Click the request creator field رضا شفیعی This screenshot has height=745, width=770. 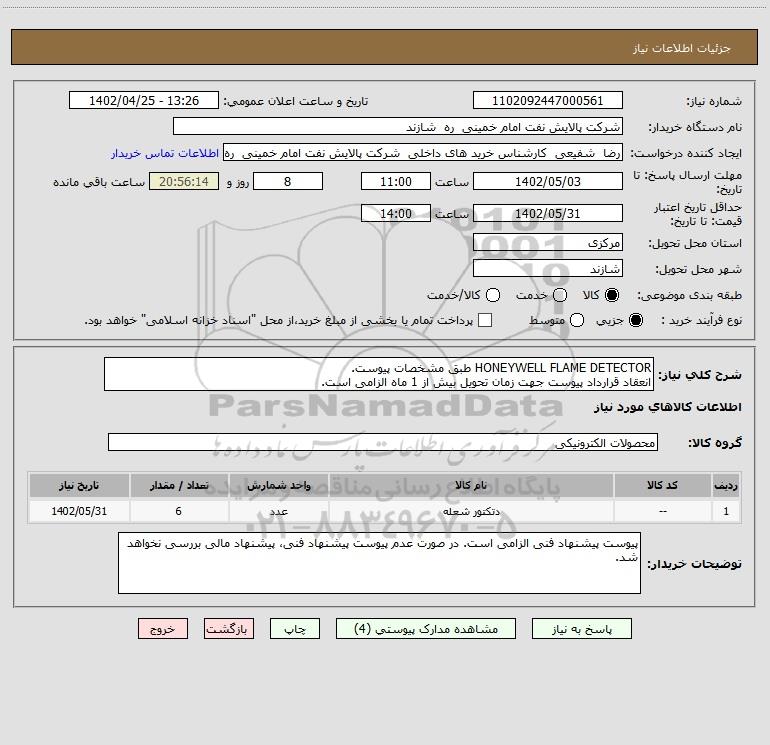pos(423,153)
